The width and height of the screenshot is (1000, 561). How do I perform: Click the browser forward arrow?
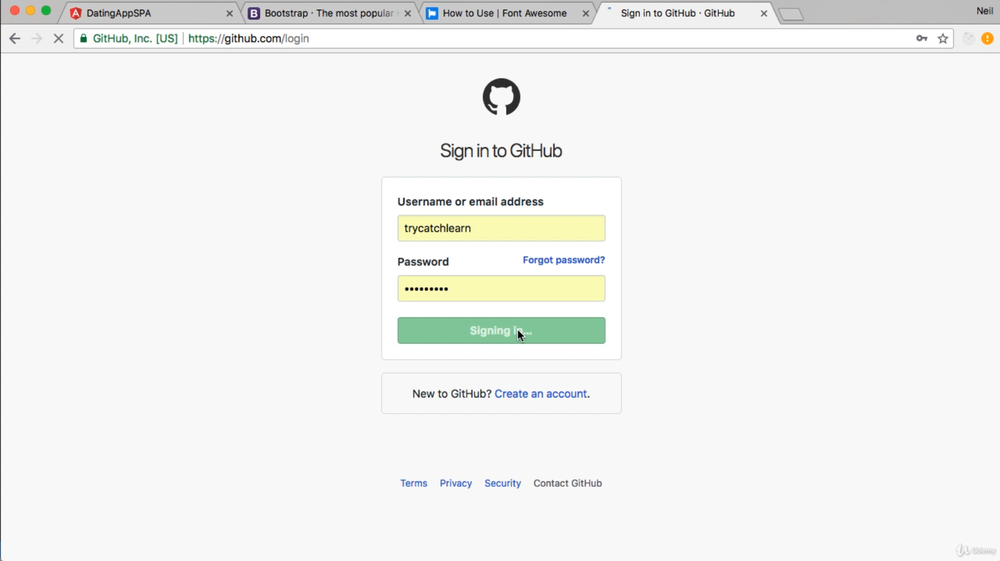pyautogui.click(x=36, y=38)
